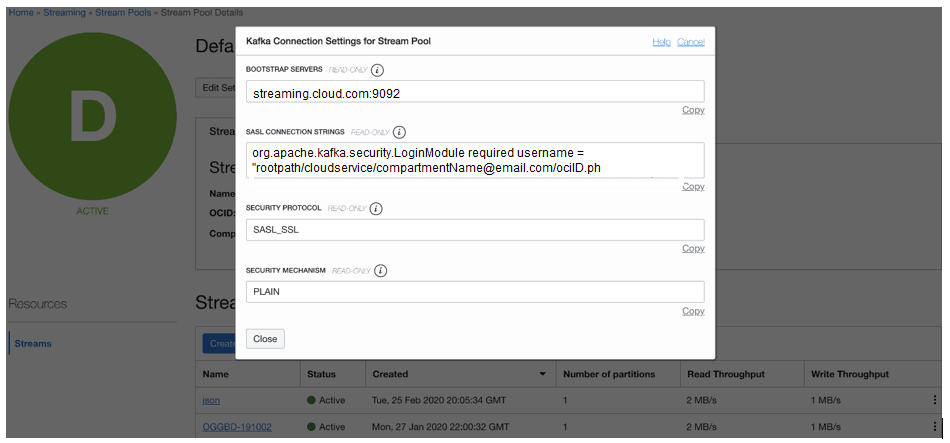Copy the SASL connection string
Viewport: 950px width, 443px height.
coord(693,186)
